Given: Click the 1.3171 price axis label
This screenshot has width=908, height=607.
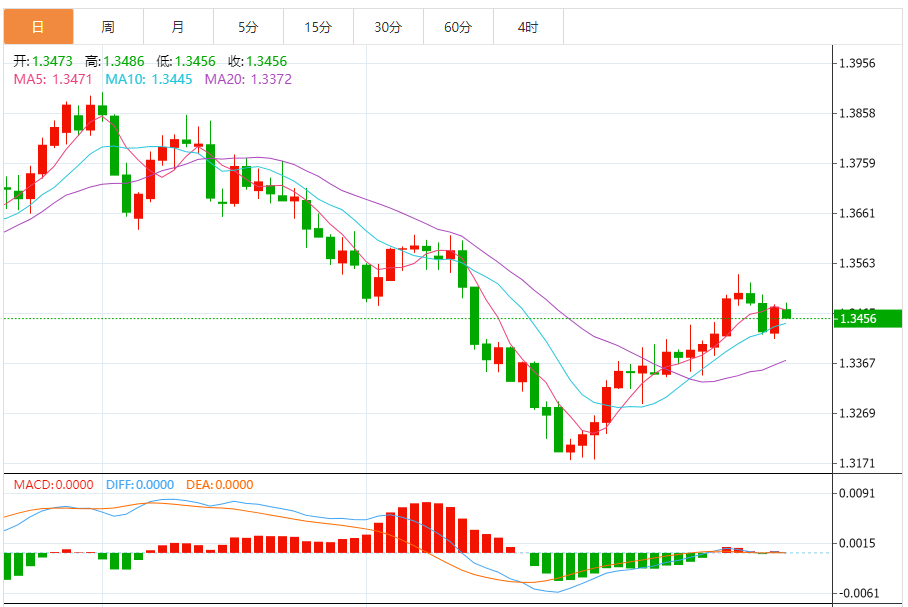Looking at the screenshot, I should click(857, 463).
